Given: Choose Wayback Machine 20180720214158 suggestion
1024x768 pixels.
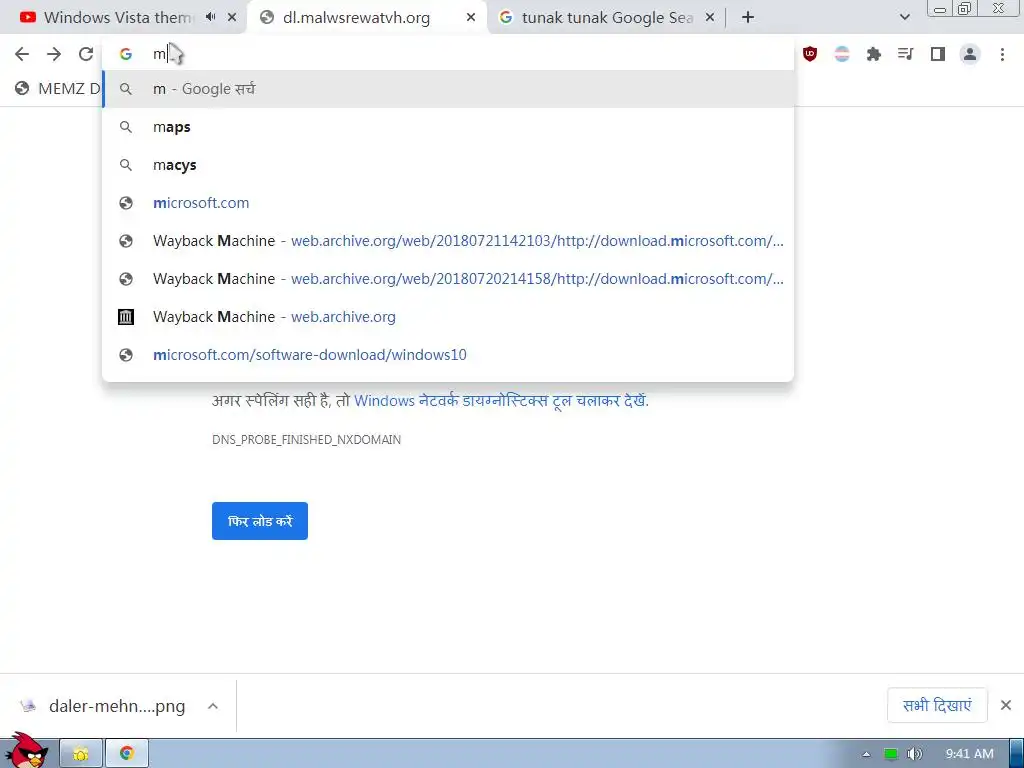Looking at the screenshot, I should [x=448, y=279].
